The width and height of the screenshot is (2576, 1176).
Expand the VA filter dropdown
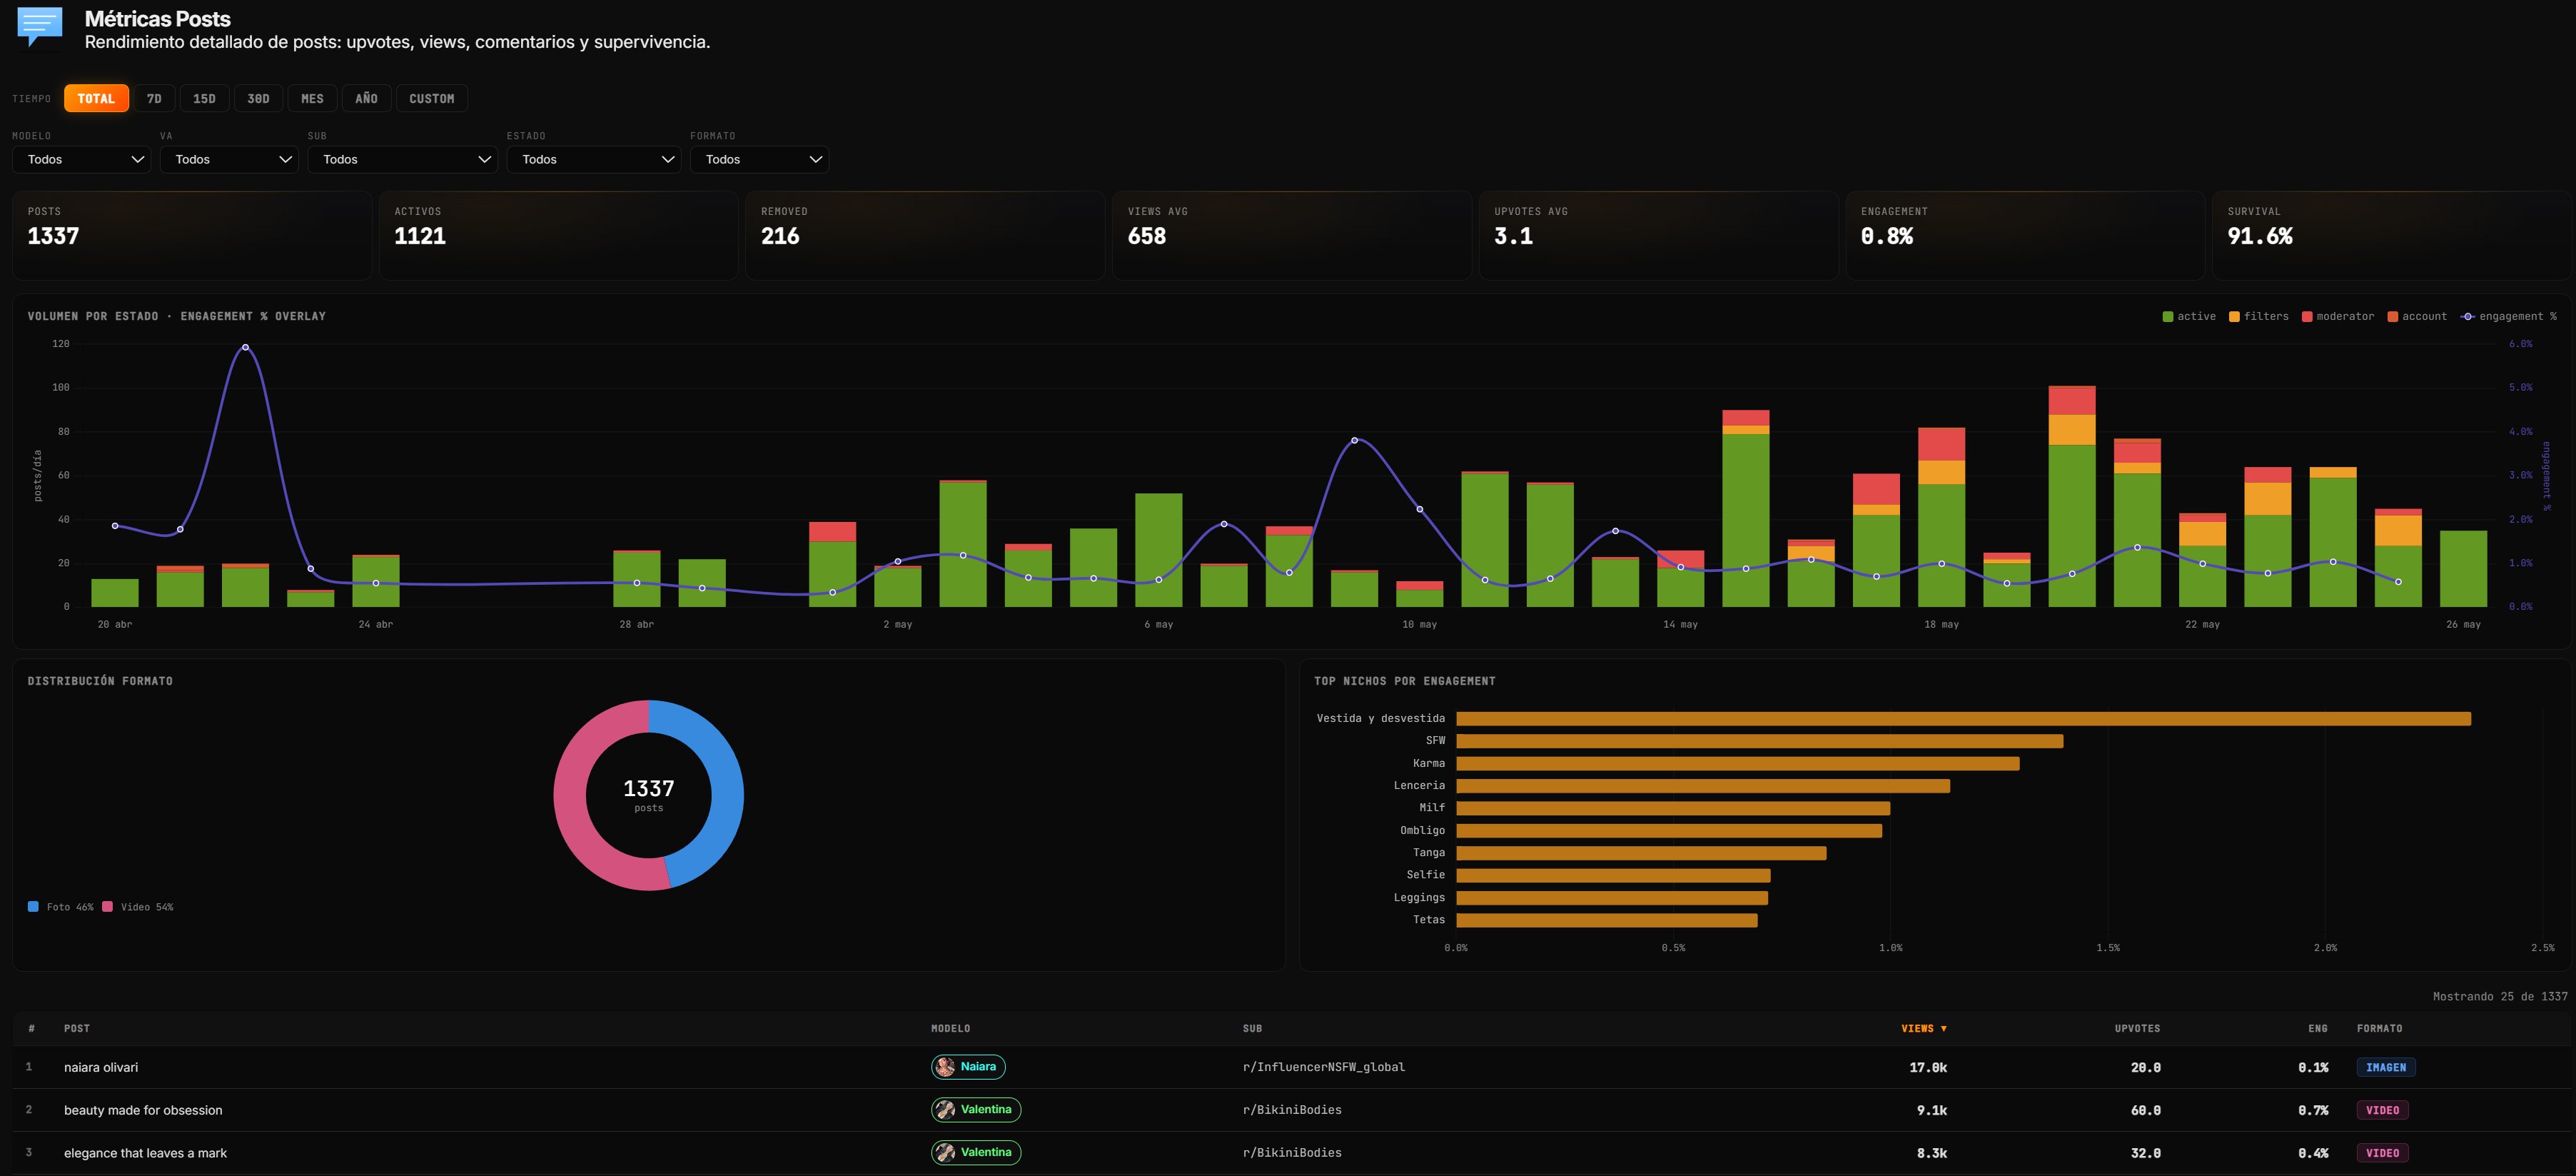(x=229, y=159)
